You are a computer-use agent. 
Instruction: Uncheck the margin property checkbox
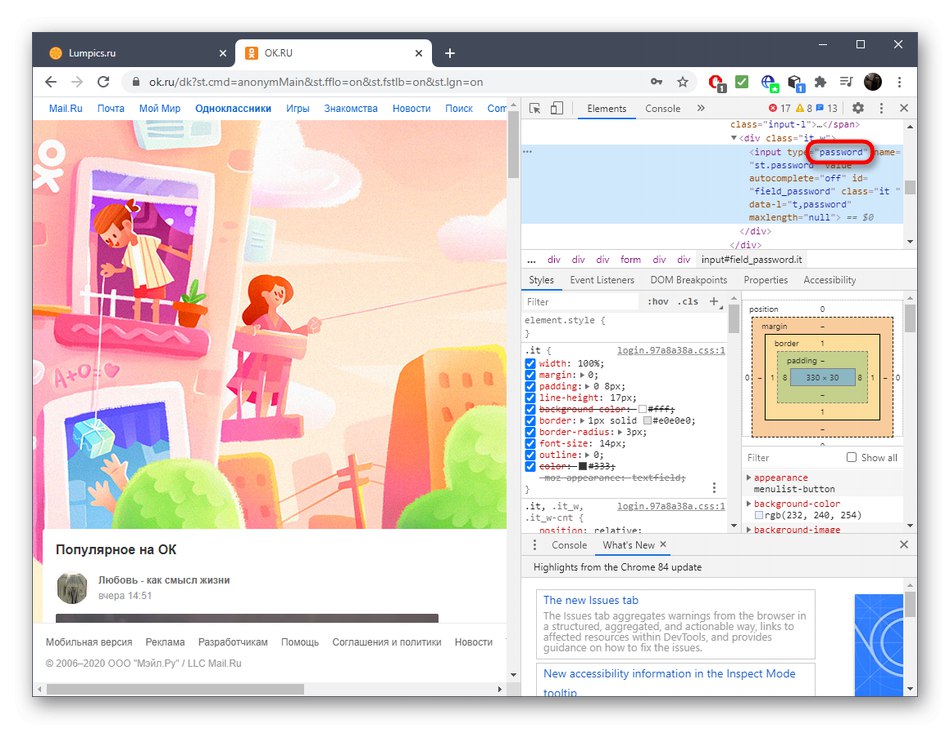530,375
